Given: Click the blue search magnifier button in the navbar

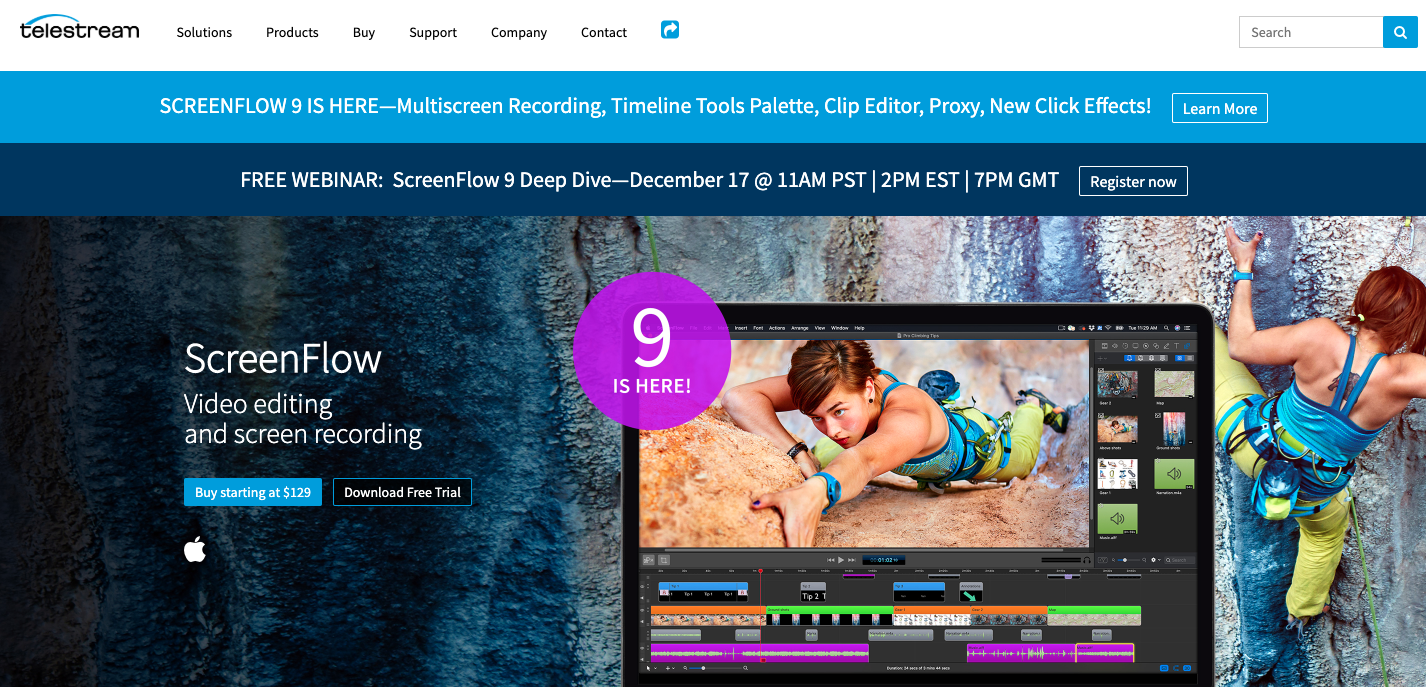Looking at the screenshot, I should point(1400,31).
